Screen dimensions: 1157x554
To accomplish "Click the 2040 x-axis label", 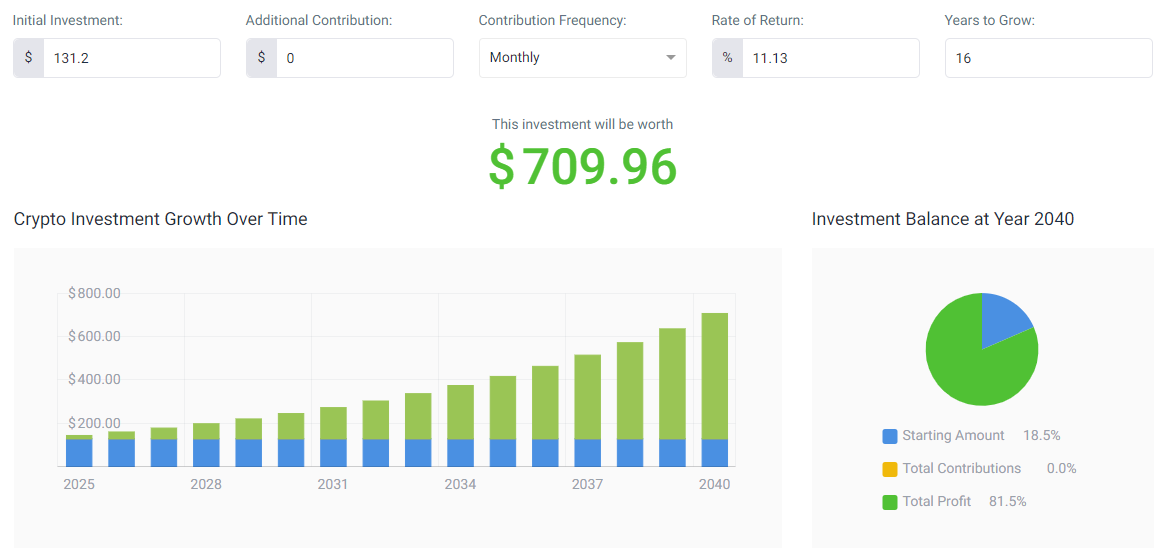I will coord(714,485).
